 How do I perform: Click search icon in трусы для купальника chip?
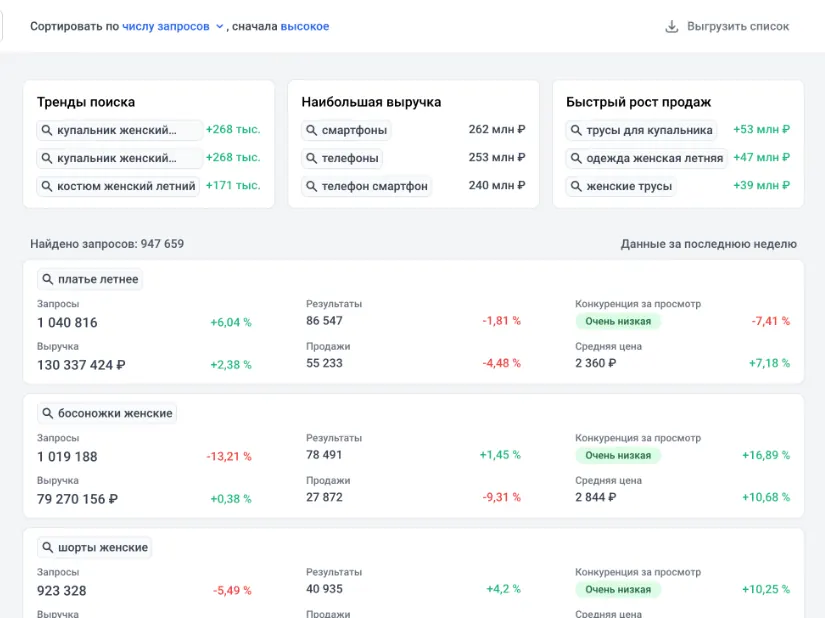tap(576, 130)
